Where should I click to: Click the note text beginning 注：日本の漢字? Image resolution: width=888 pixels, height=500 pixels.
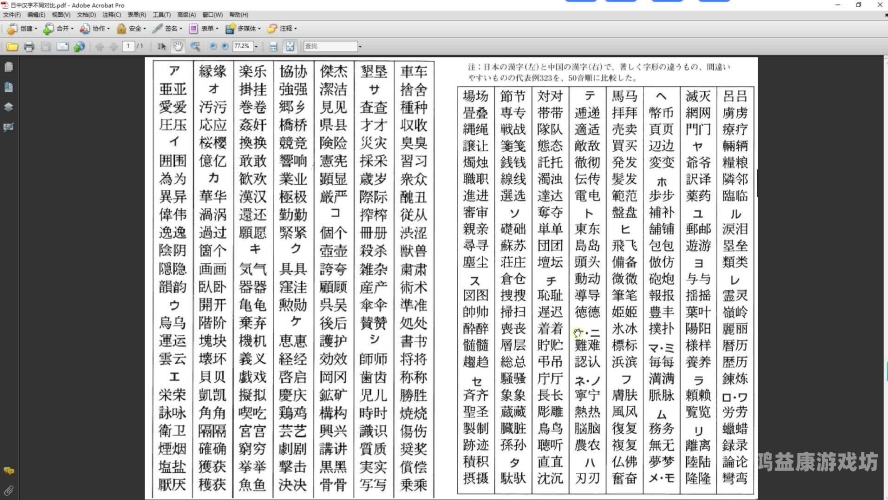pyautogui.click(x=599, y=72)
